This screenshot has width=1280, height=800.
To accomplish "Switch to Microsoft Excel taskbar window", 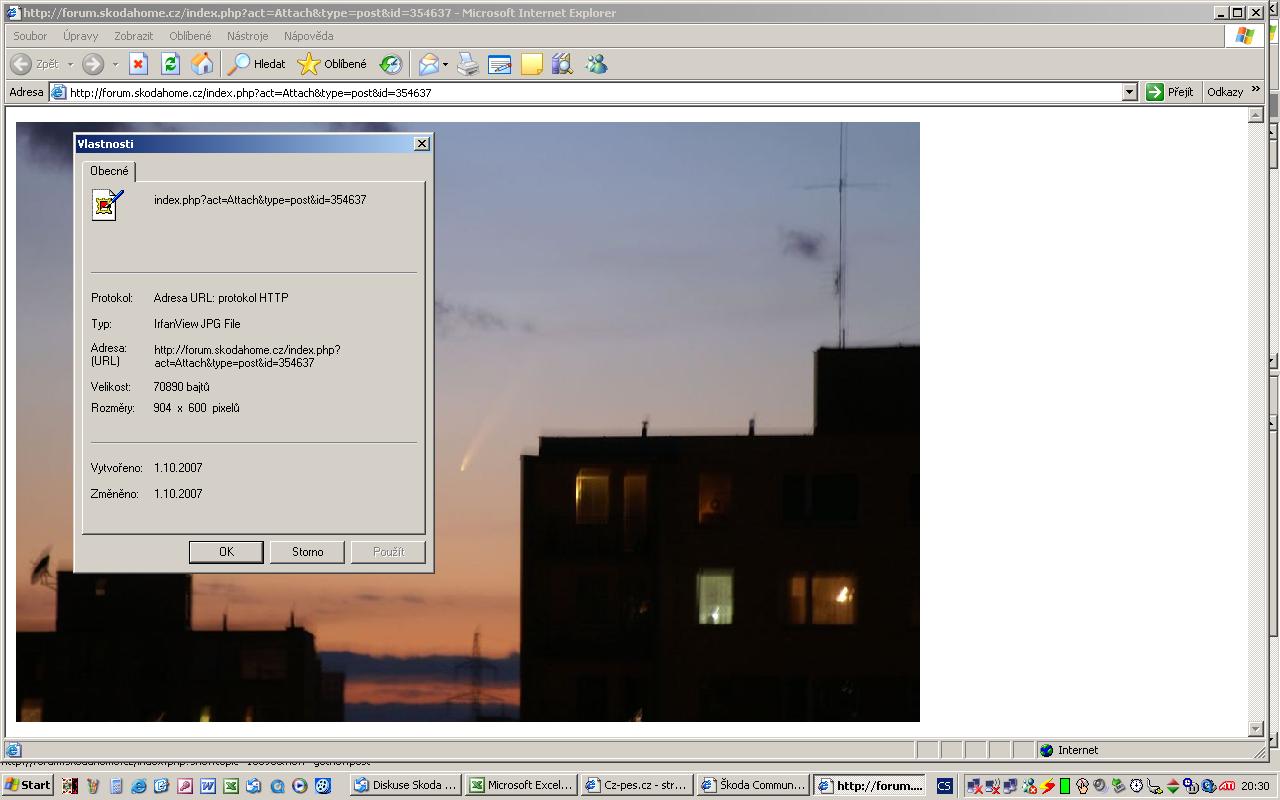I will 521,786.
